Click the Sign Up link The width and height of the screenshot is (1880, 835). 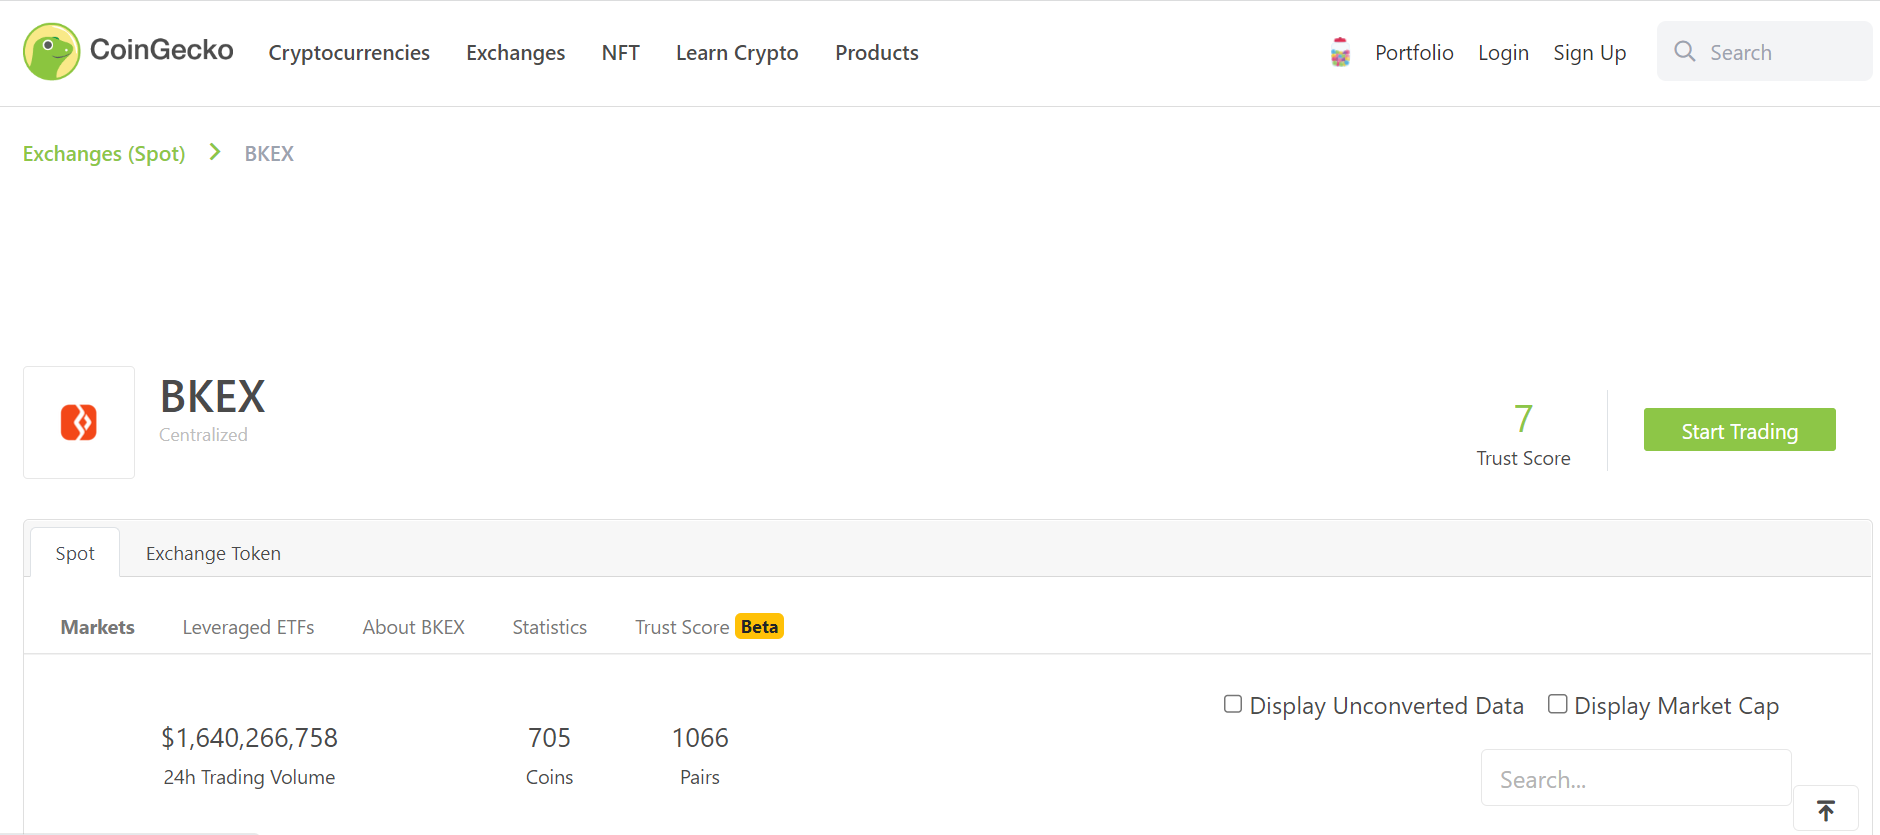pos(1590,53)
